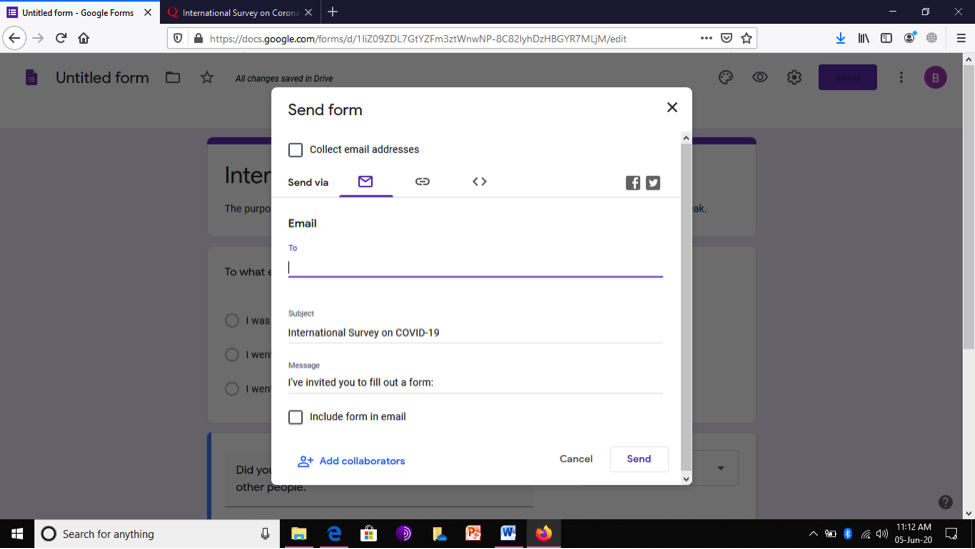Viewport: 975px width, 549px height.
Task: Select the second radio option 'I wen'
Action: click(232, 354)
